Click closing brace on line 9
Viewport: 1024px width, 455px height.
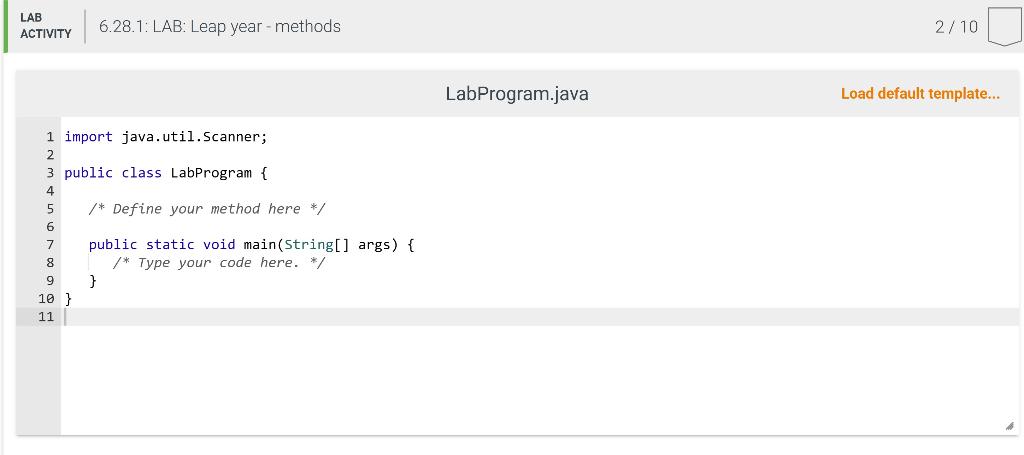[93, 281]
